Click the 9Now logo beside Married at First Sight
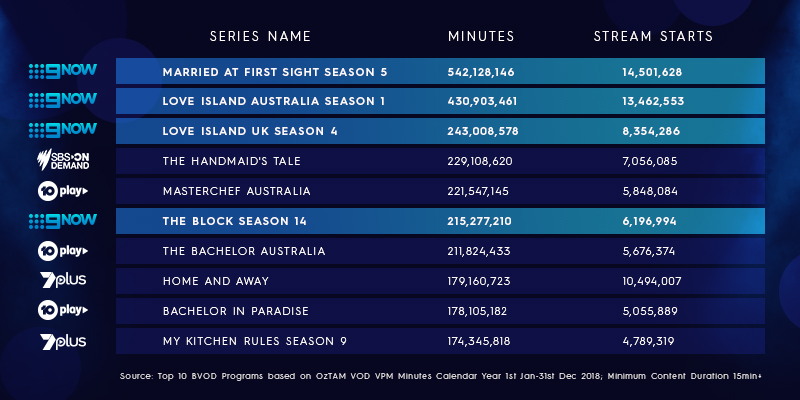The image size is (800, 400). tap(62, 72)
